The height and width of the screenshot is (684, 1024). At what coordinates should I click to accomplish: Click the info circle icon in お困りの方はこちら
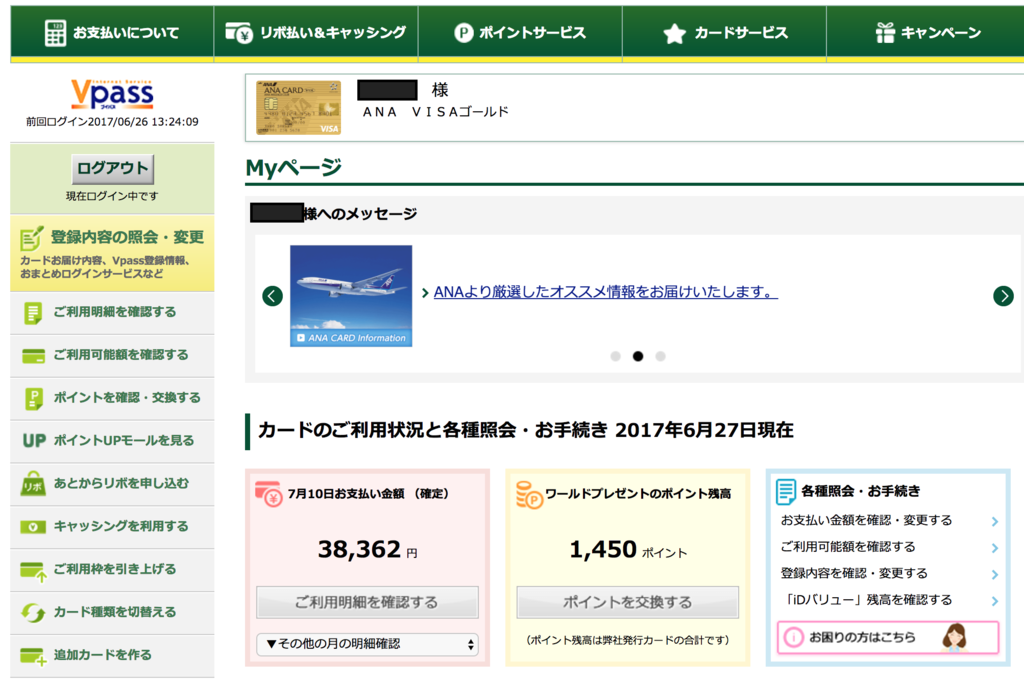tap(793, 637)
